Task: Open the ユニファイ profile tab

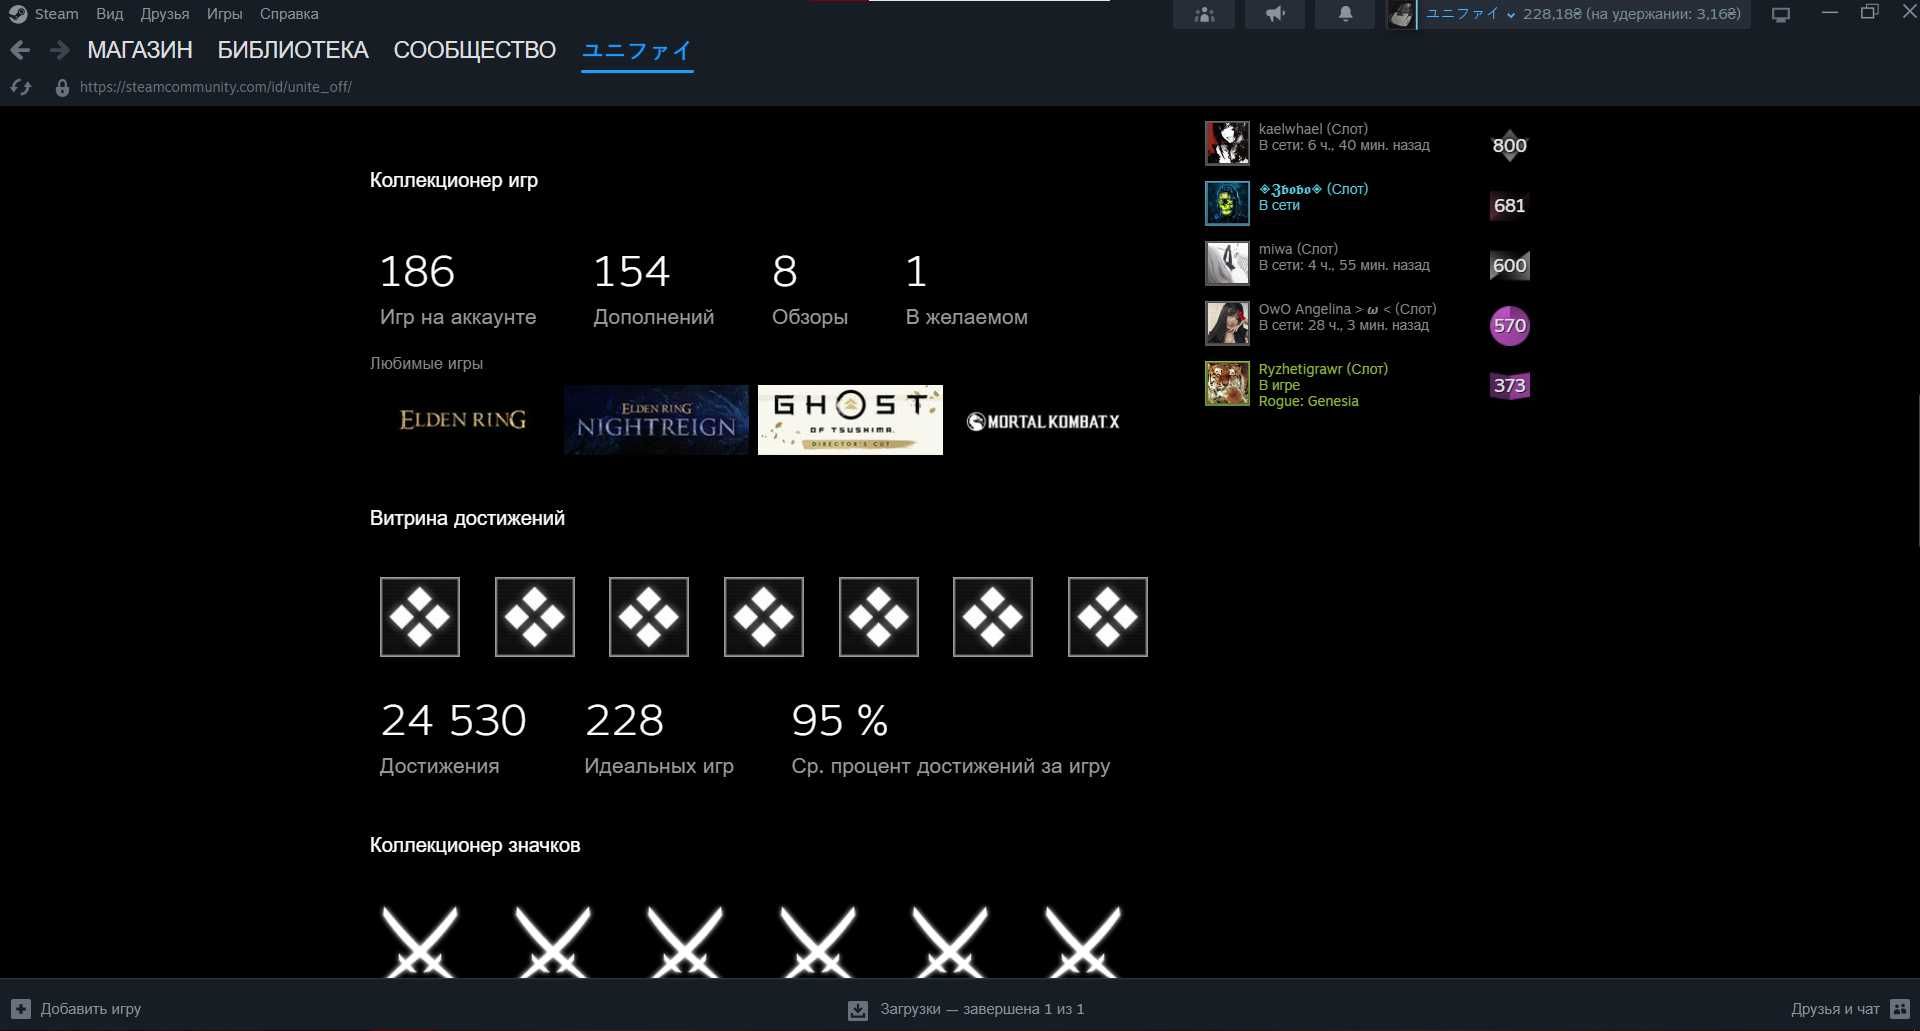Action: pos(637,50)
